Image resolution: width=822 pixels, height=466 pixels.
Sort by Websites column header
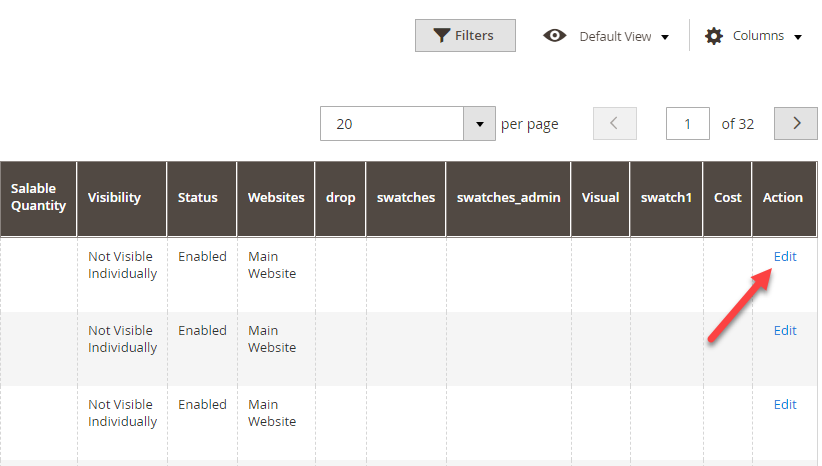coord(276,199)
